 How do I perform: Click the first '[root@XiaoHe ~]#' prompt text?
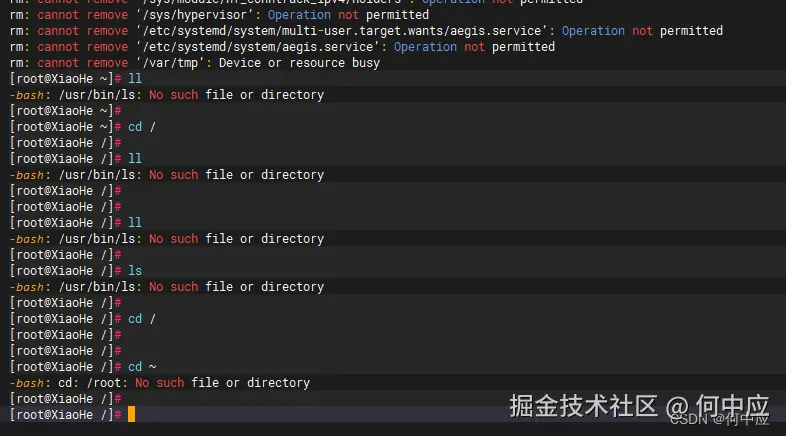click(x=65, y=78)
